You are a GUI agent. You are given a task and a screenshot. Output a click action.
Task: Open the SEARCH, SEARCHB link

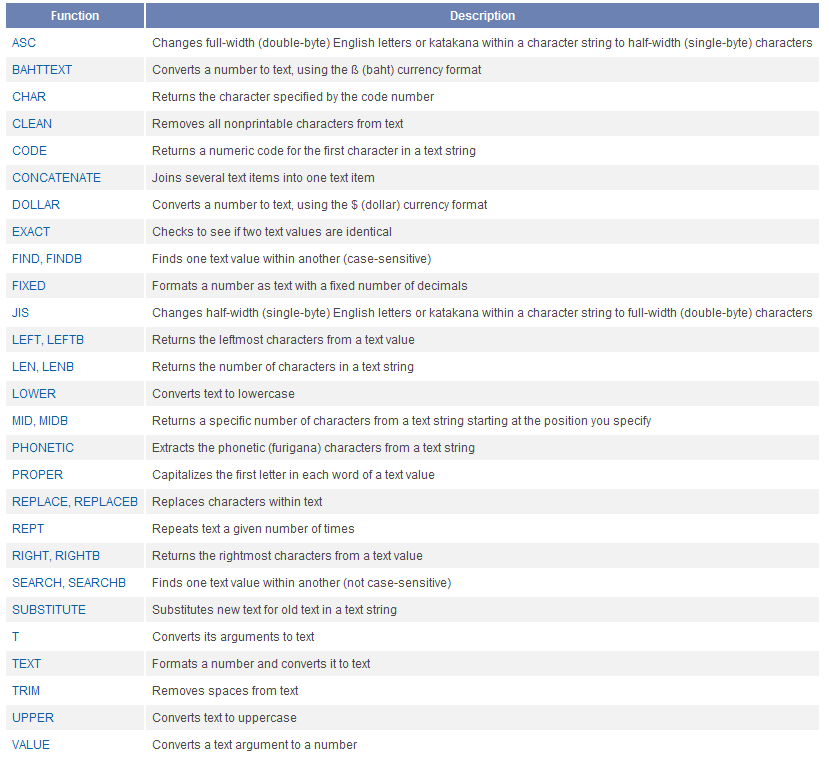click(x=69, y=582)
